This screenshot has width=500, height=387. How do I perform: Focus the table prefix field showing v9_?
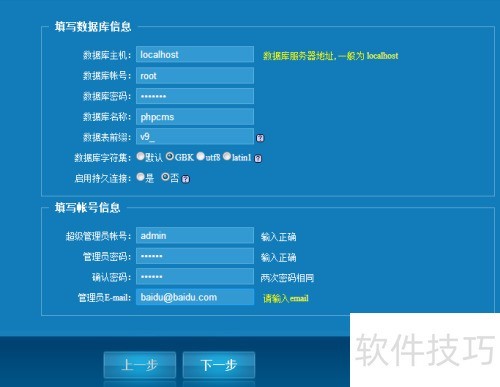[x=195, y=137]
